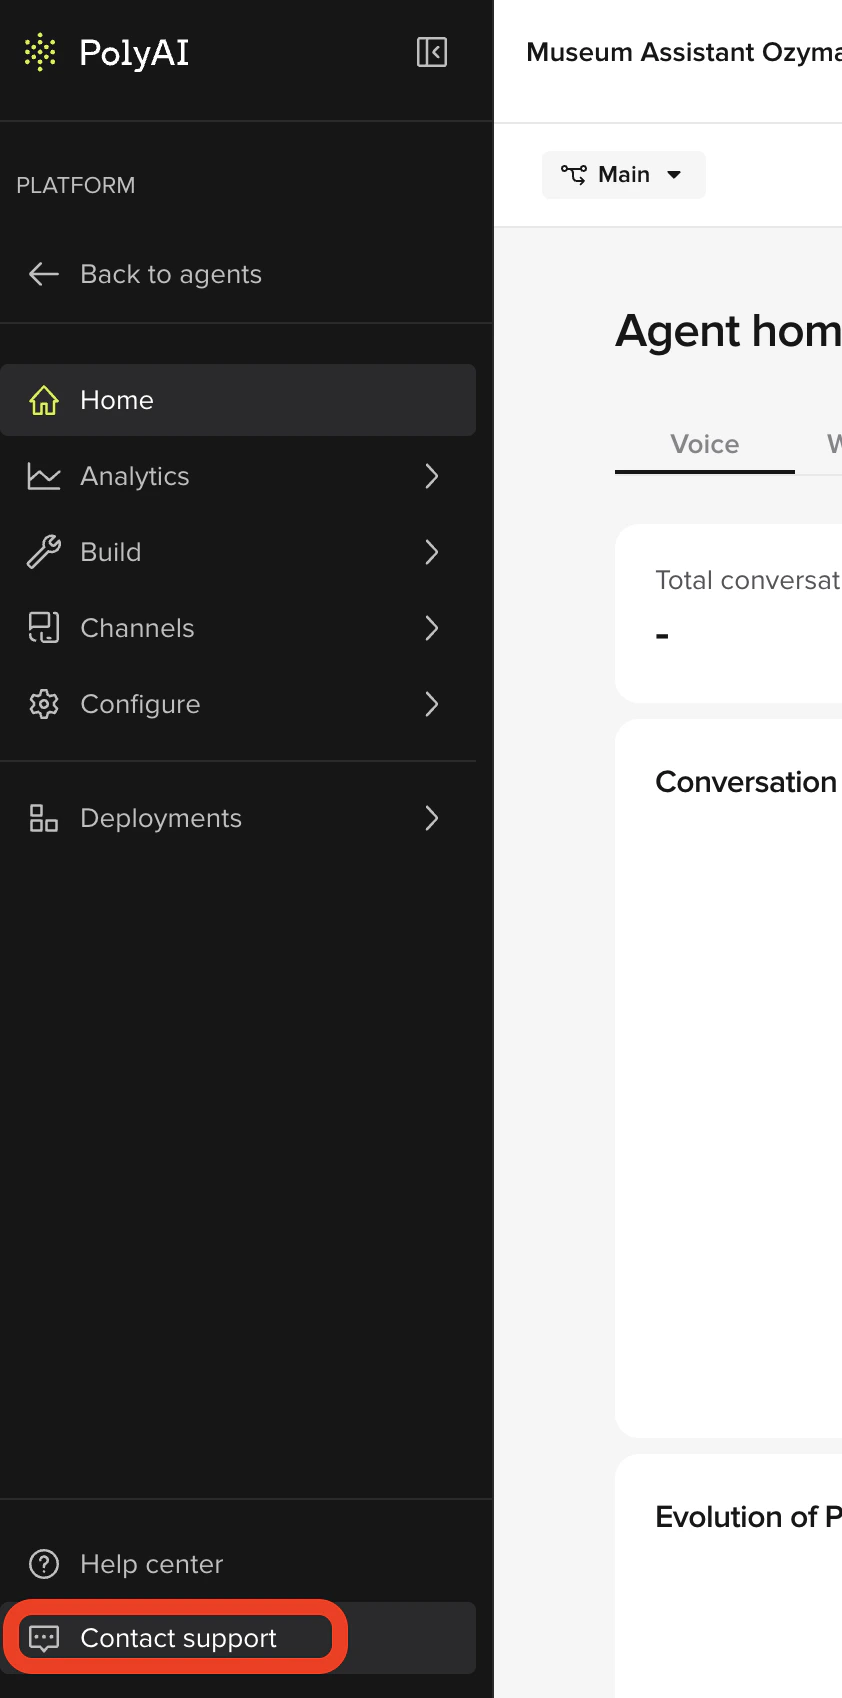Click the back arrow icon beside Back to agents

44,274
